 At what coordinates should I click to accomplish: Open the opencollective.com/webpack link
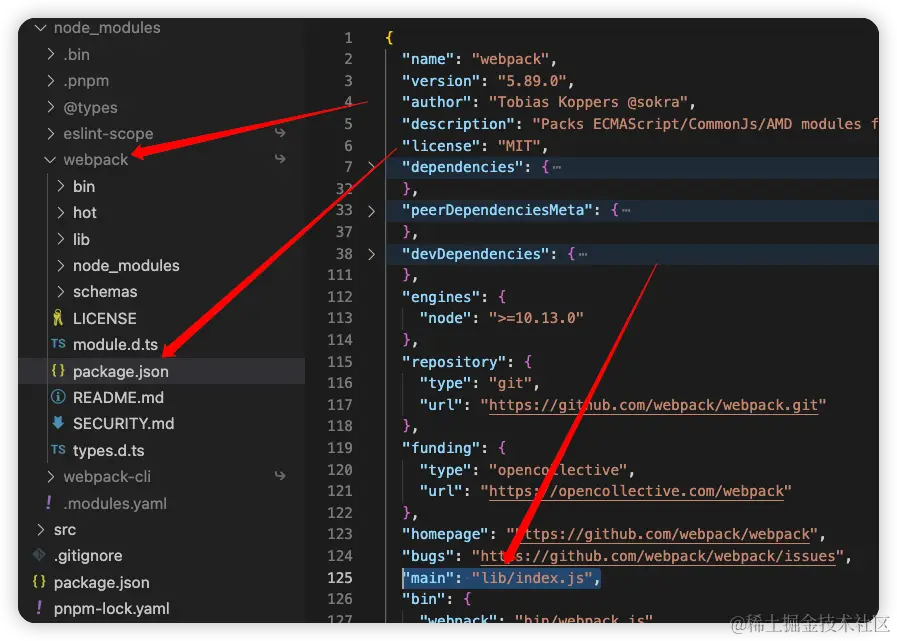coord(636,491)
